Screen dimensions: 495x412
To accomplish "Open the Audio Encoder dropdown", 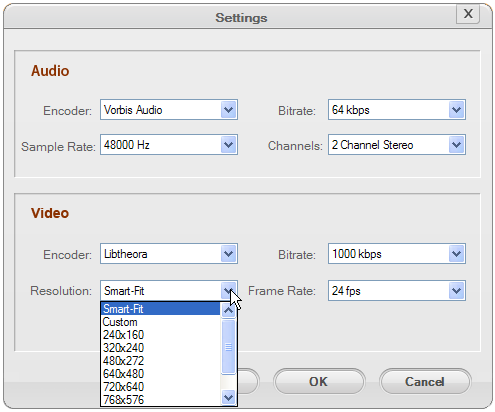I will (x=169, y=109).
